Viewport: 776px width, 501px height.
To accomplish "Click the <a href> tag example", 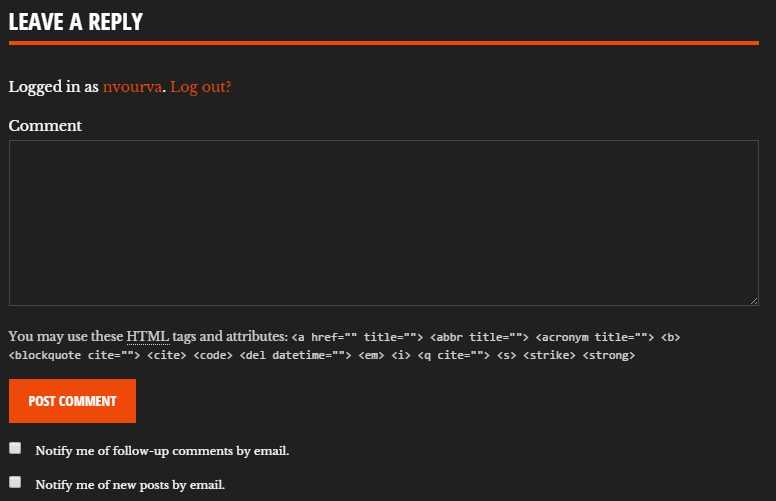I will click(x=357, y=337).
